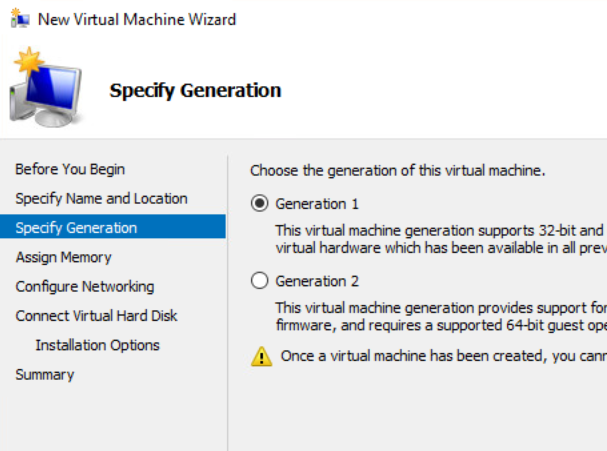
Task: Go to Before You Begin step
Action: (x=70, y=170)
